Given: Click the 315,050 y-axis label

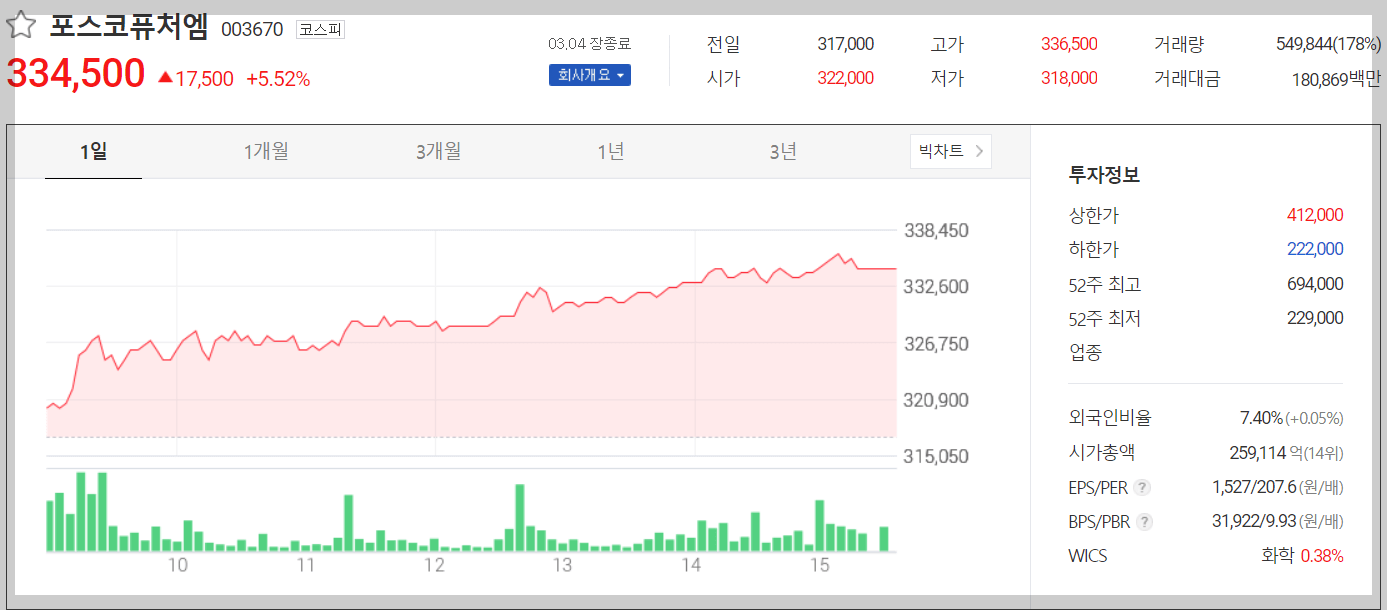Looking at the screenshot, I should [x=936, y=456].
